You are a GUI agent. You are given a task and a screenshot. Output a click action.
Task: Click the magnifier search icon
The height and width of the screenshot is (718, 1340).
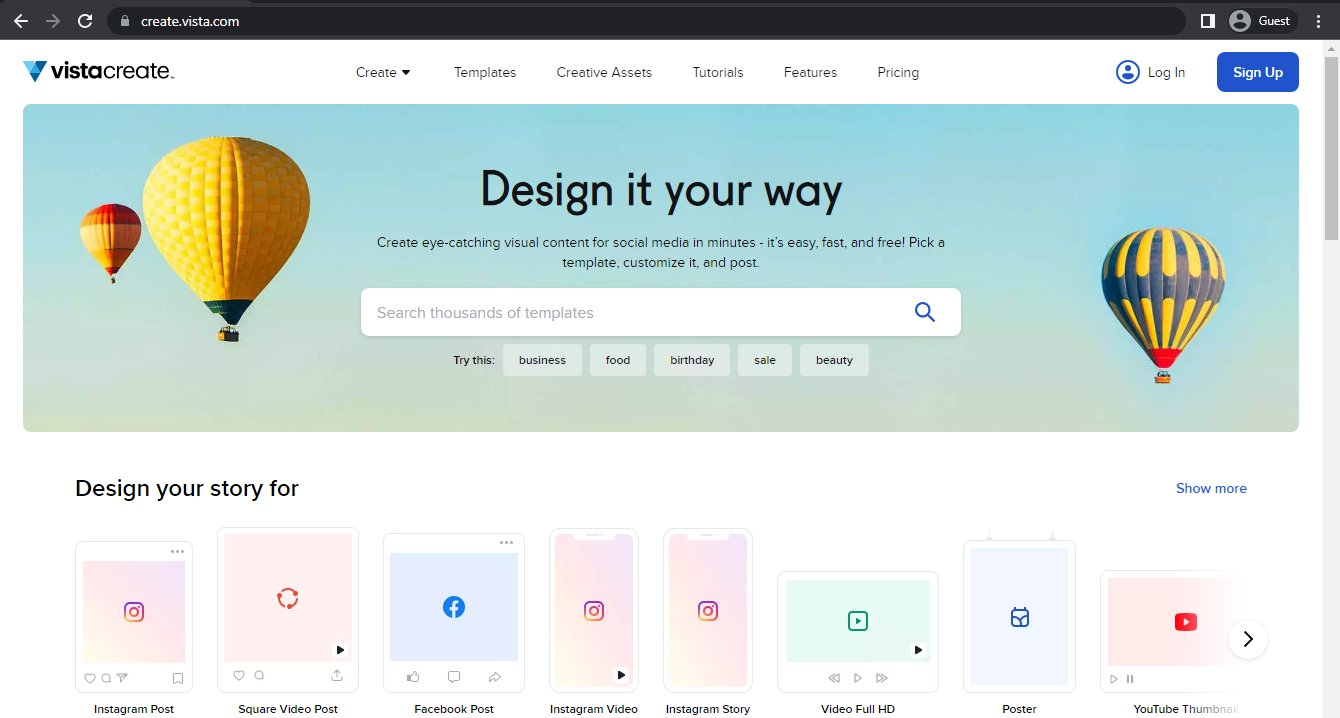[925, 312]
